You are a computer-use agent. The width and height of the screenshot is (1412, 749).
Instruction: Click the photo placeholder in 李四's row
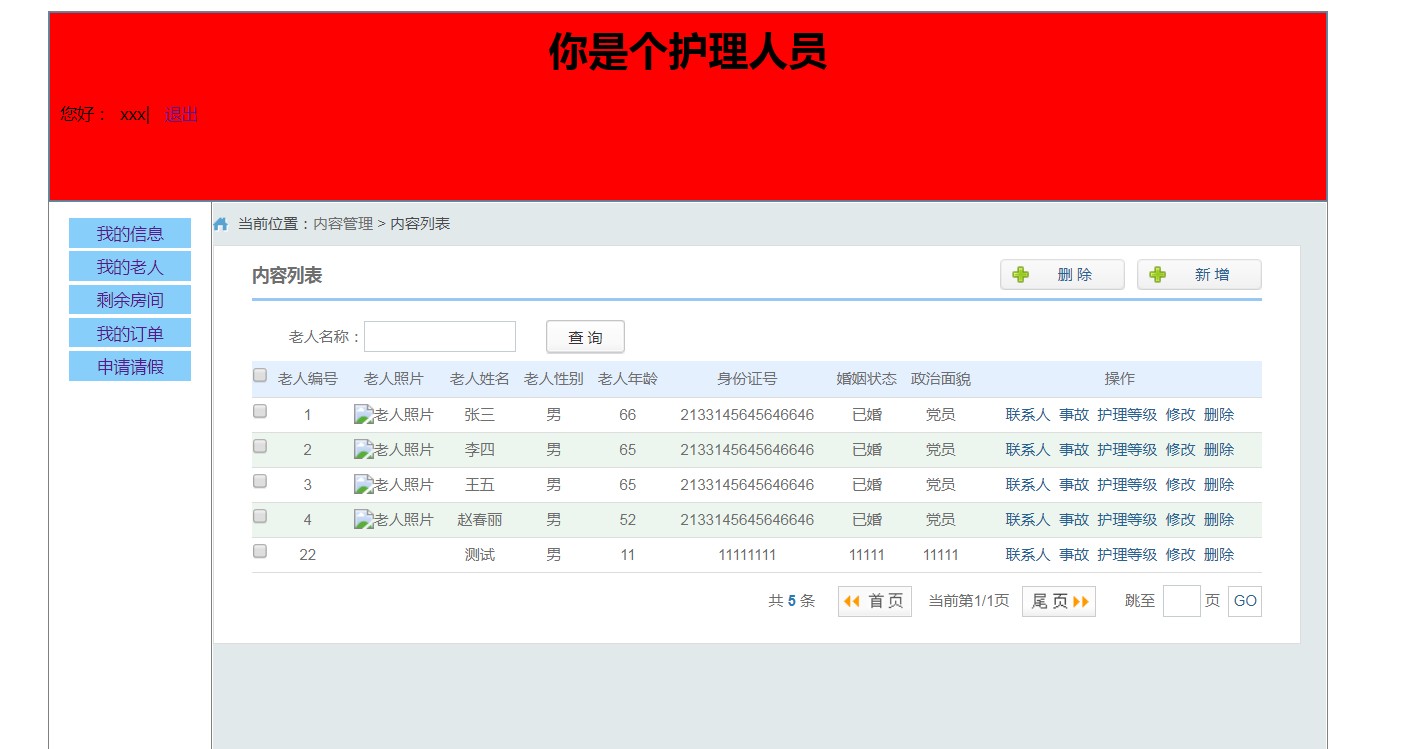[x=394, y=450]
